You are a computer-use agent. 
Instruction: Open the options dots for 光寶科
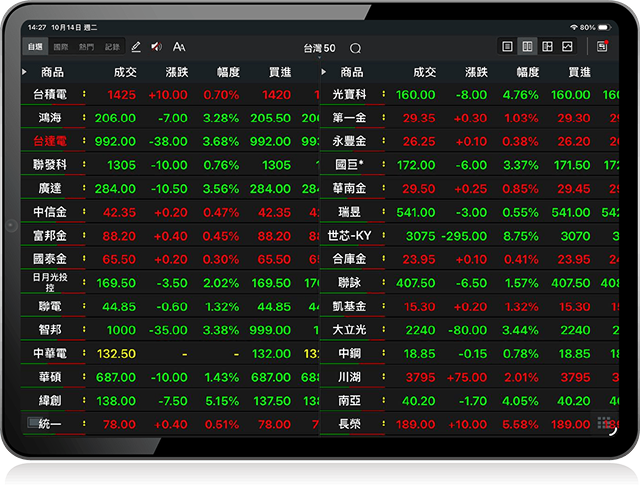(x=384, y=94)
